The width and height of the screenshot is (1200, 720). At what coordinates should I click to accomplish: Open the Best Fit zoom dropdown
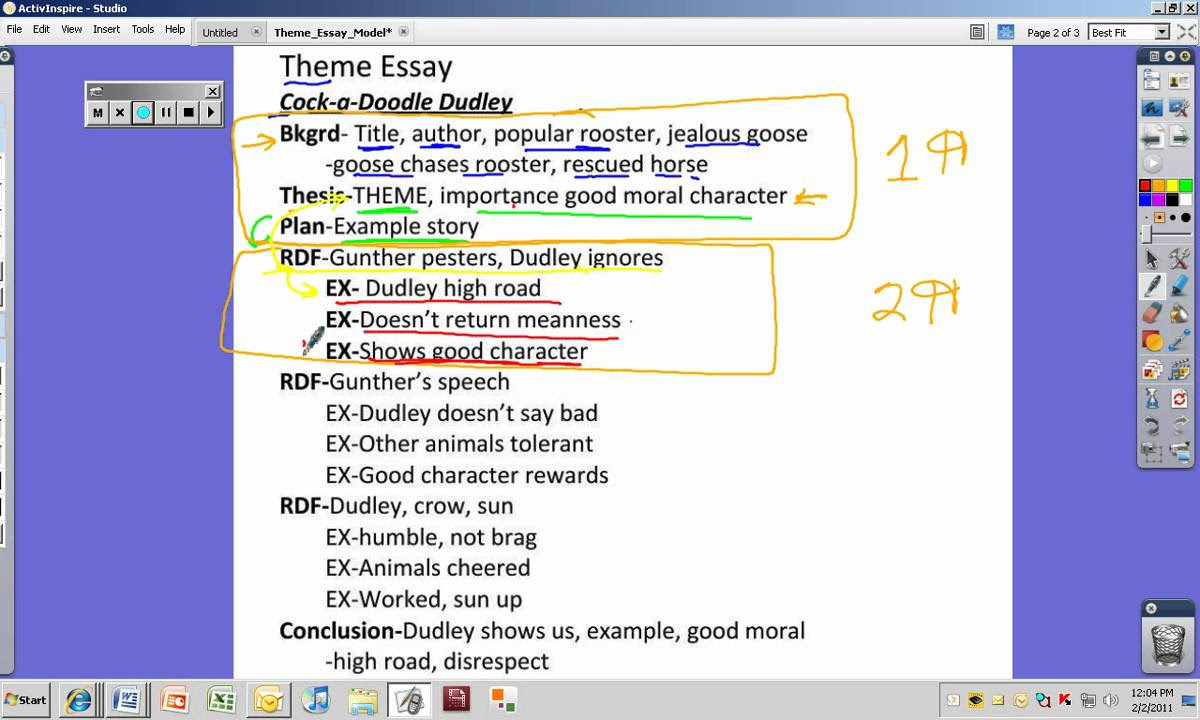(1160, 31)
